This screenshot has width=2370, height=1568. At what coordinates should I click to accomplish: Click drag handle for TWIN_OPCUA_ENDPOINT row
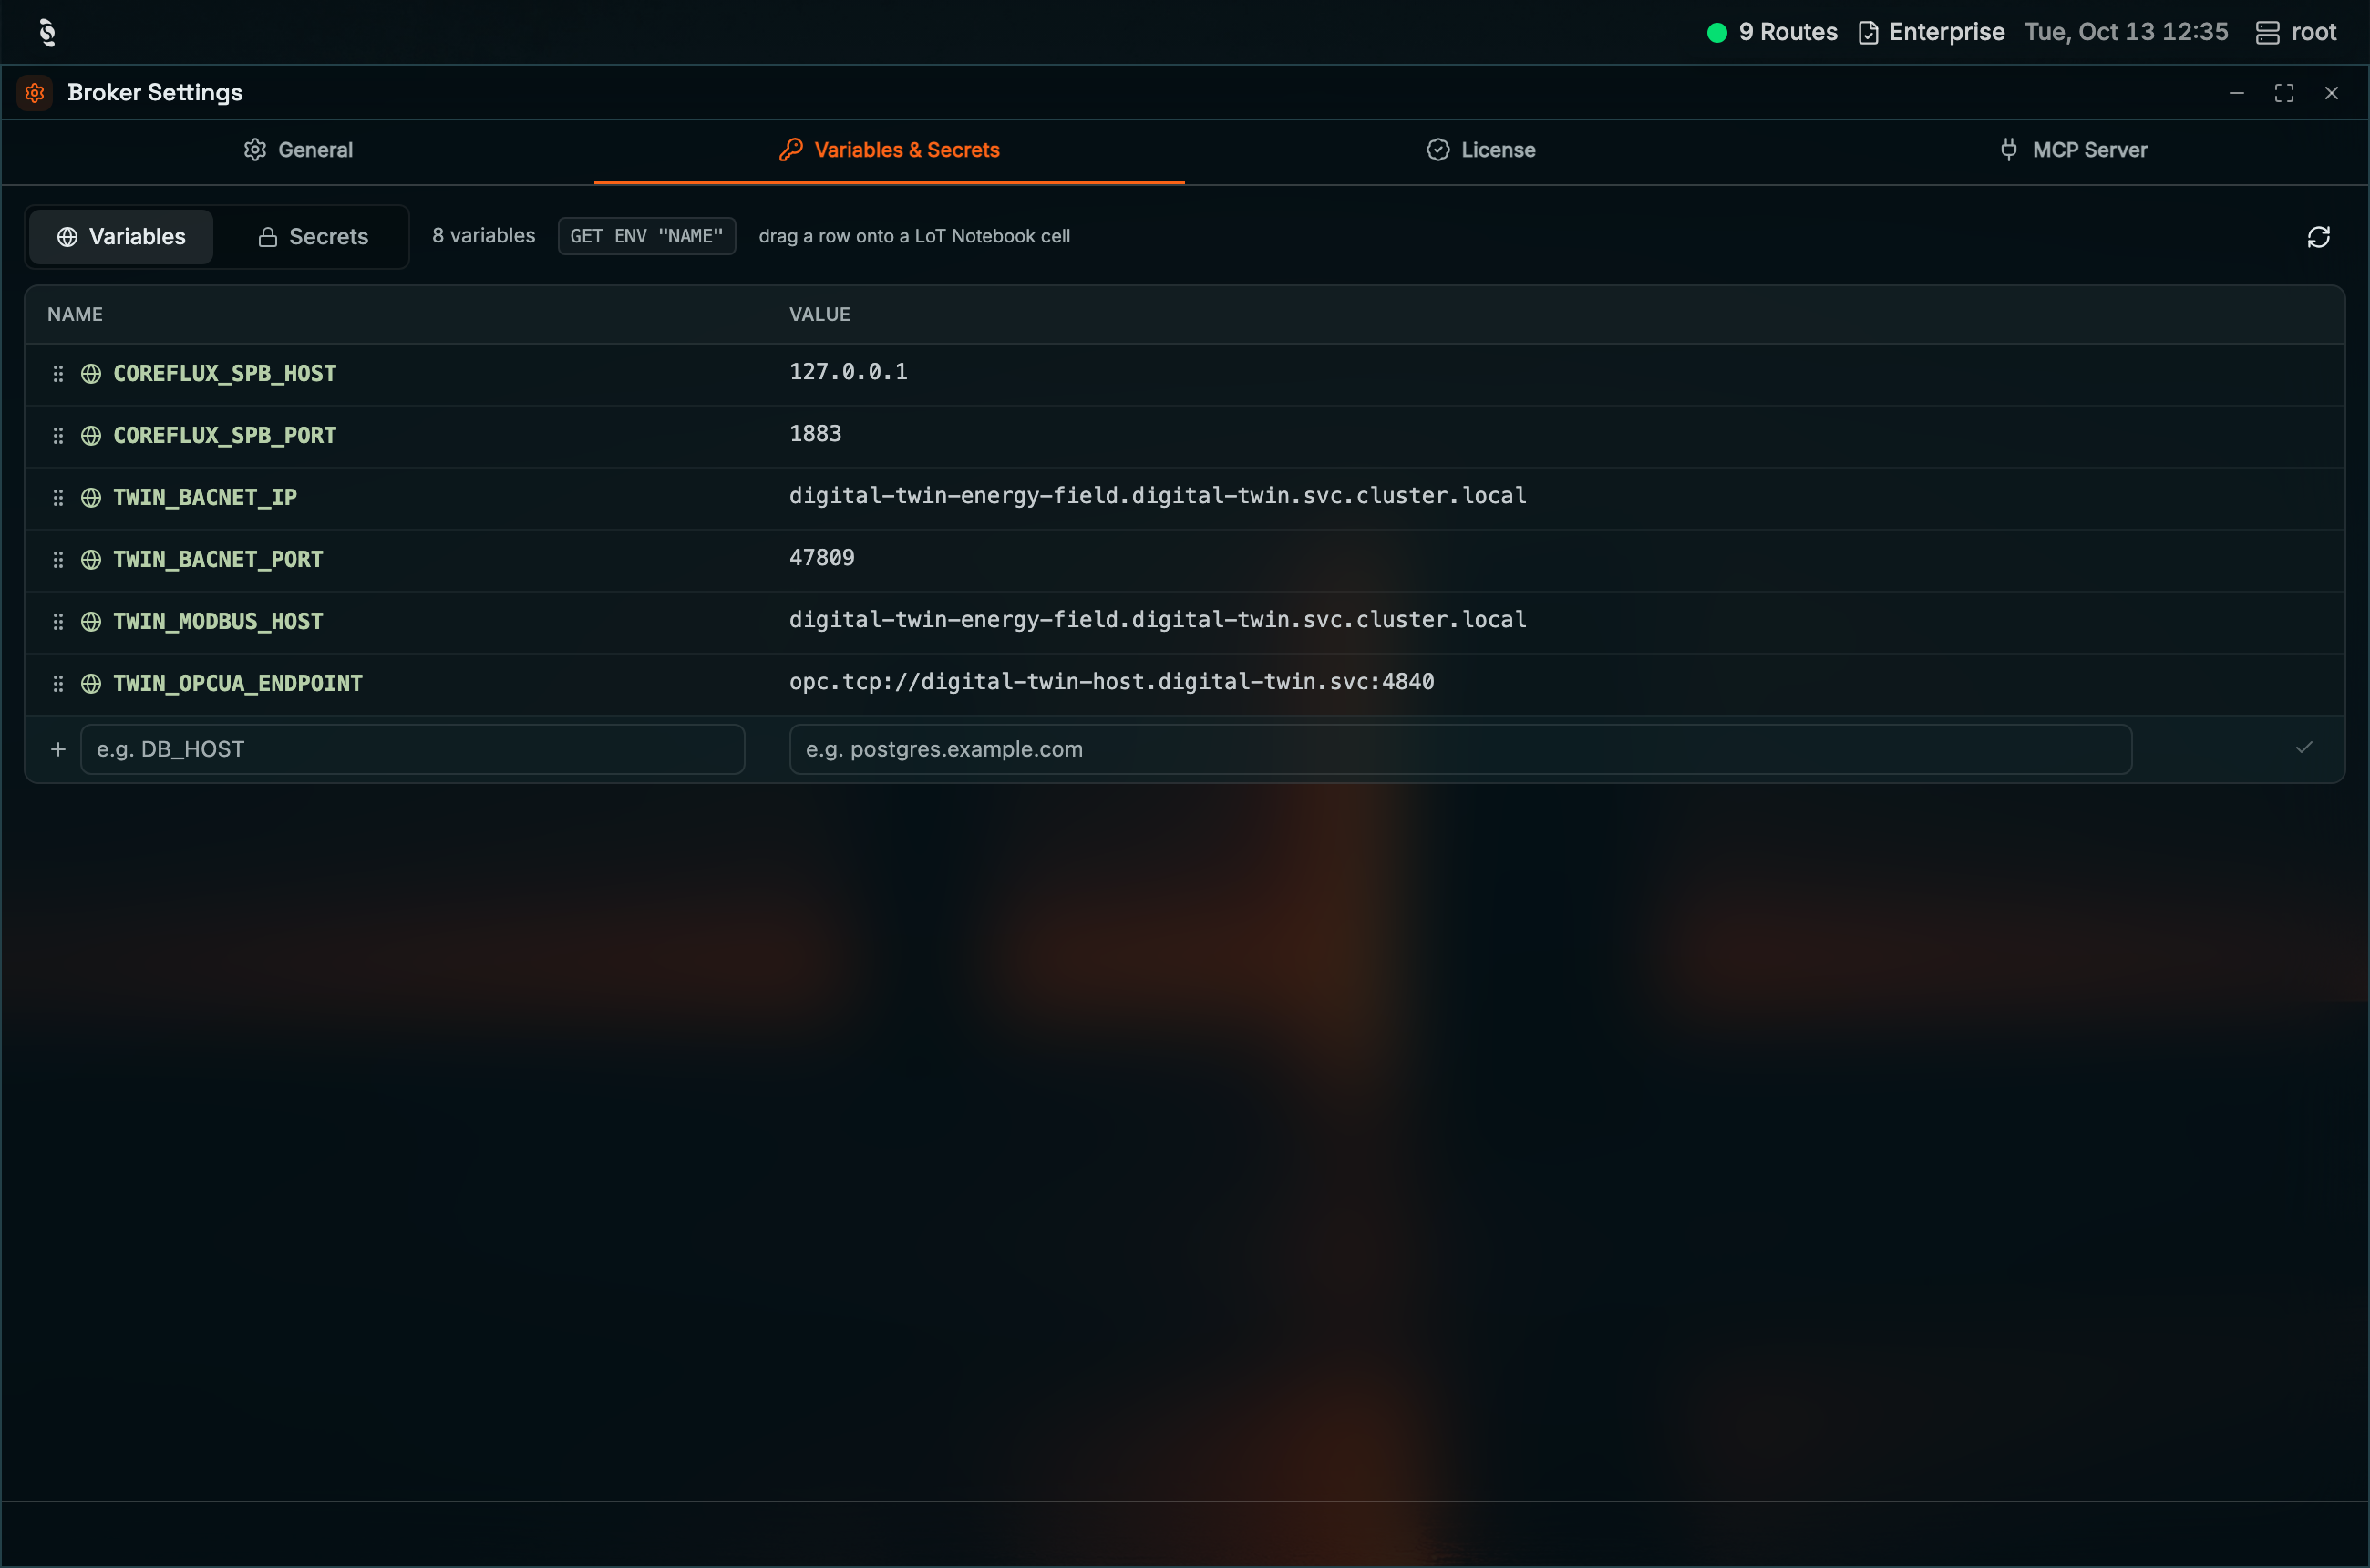[x=58, y=684]
